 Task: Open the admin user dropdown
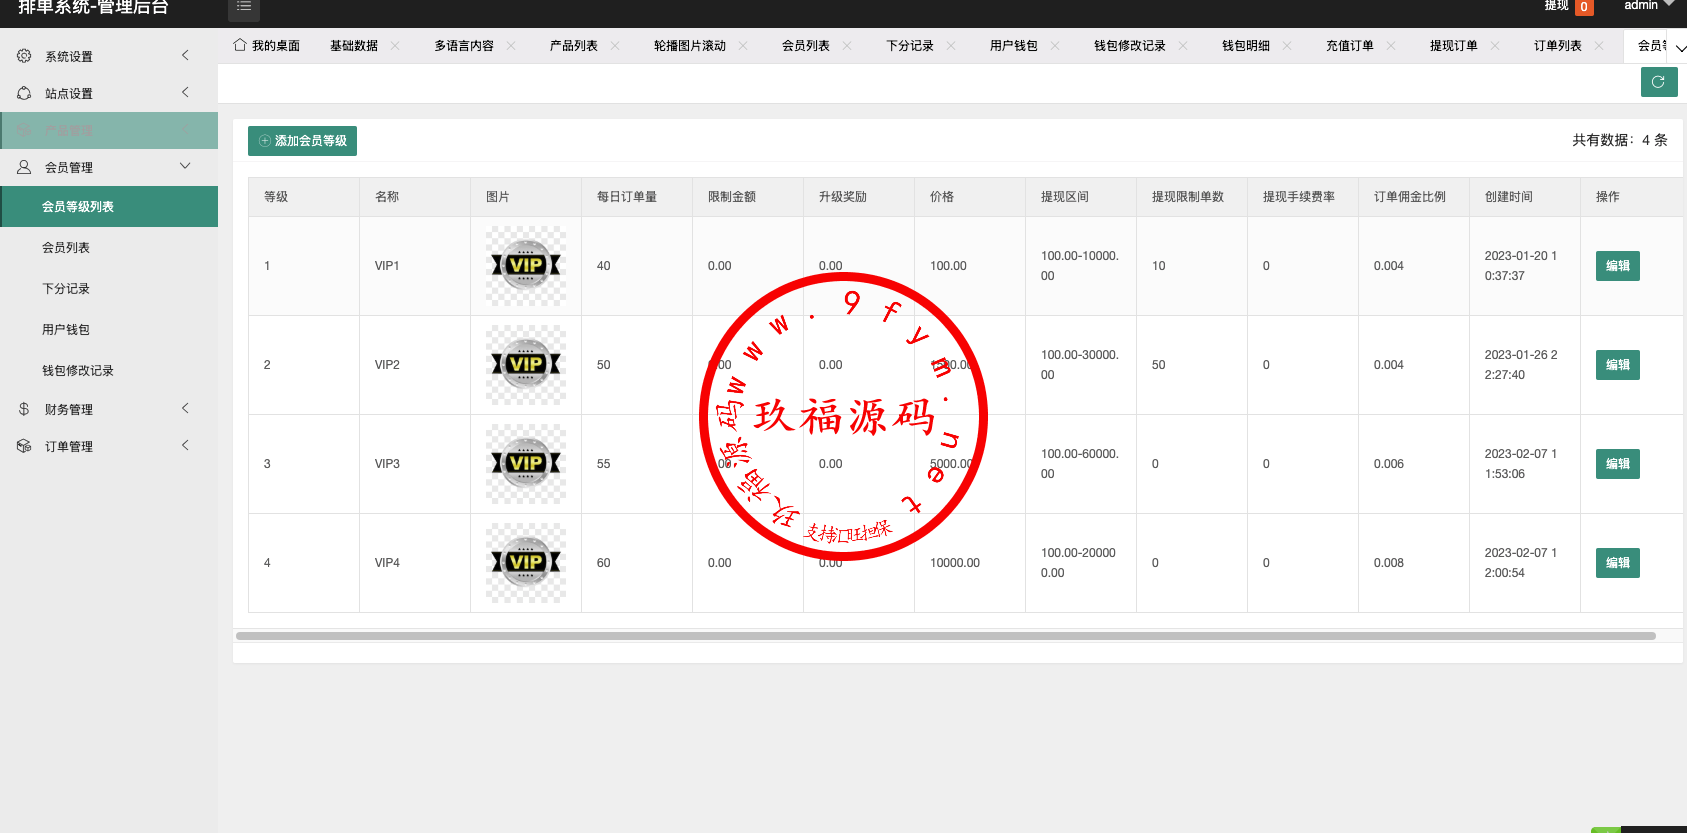(1649, 5)
